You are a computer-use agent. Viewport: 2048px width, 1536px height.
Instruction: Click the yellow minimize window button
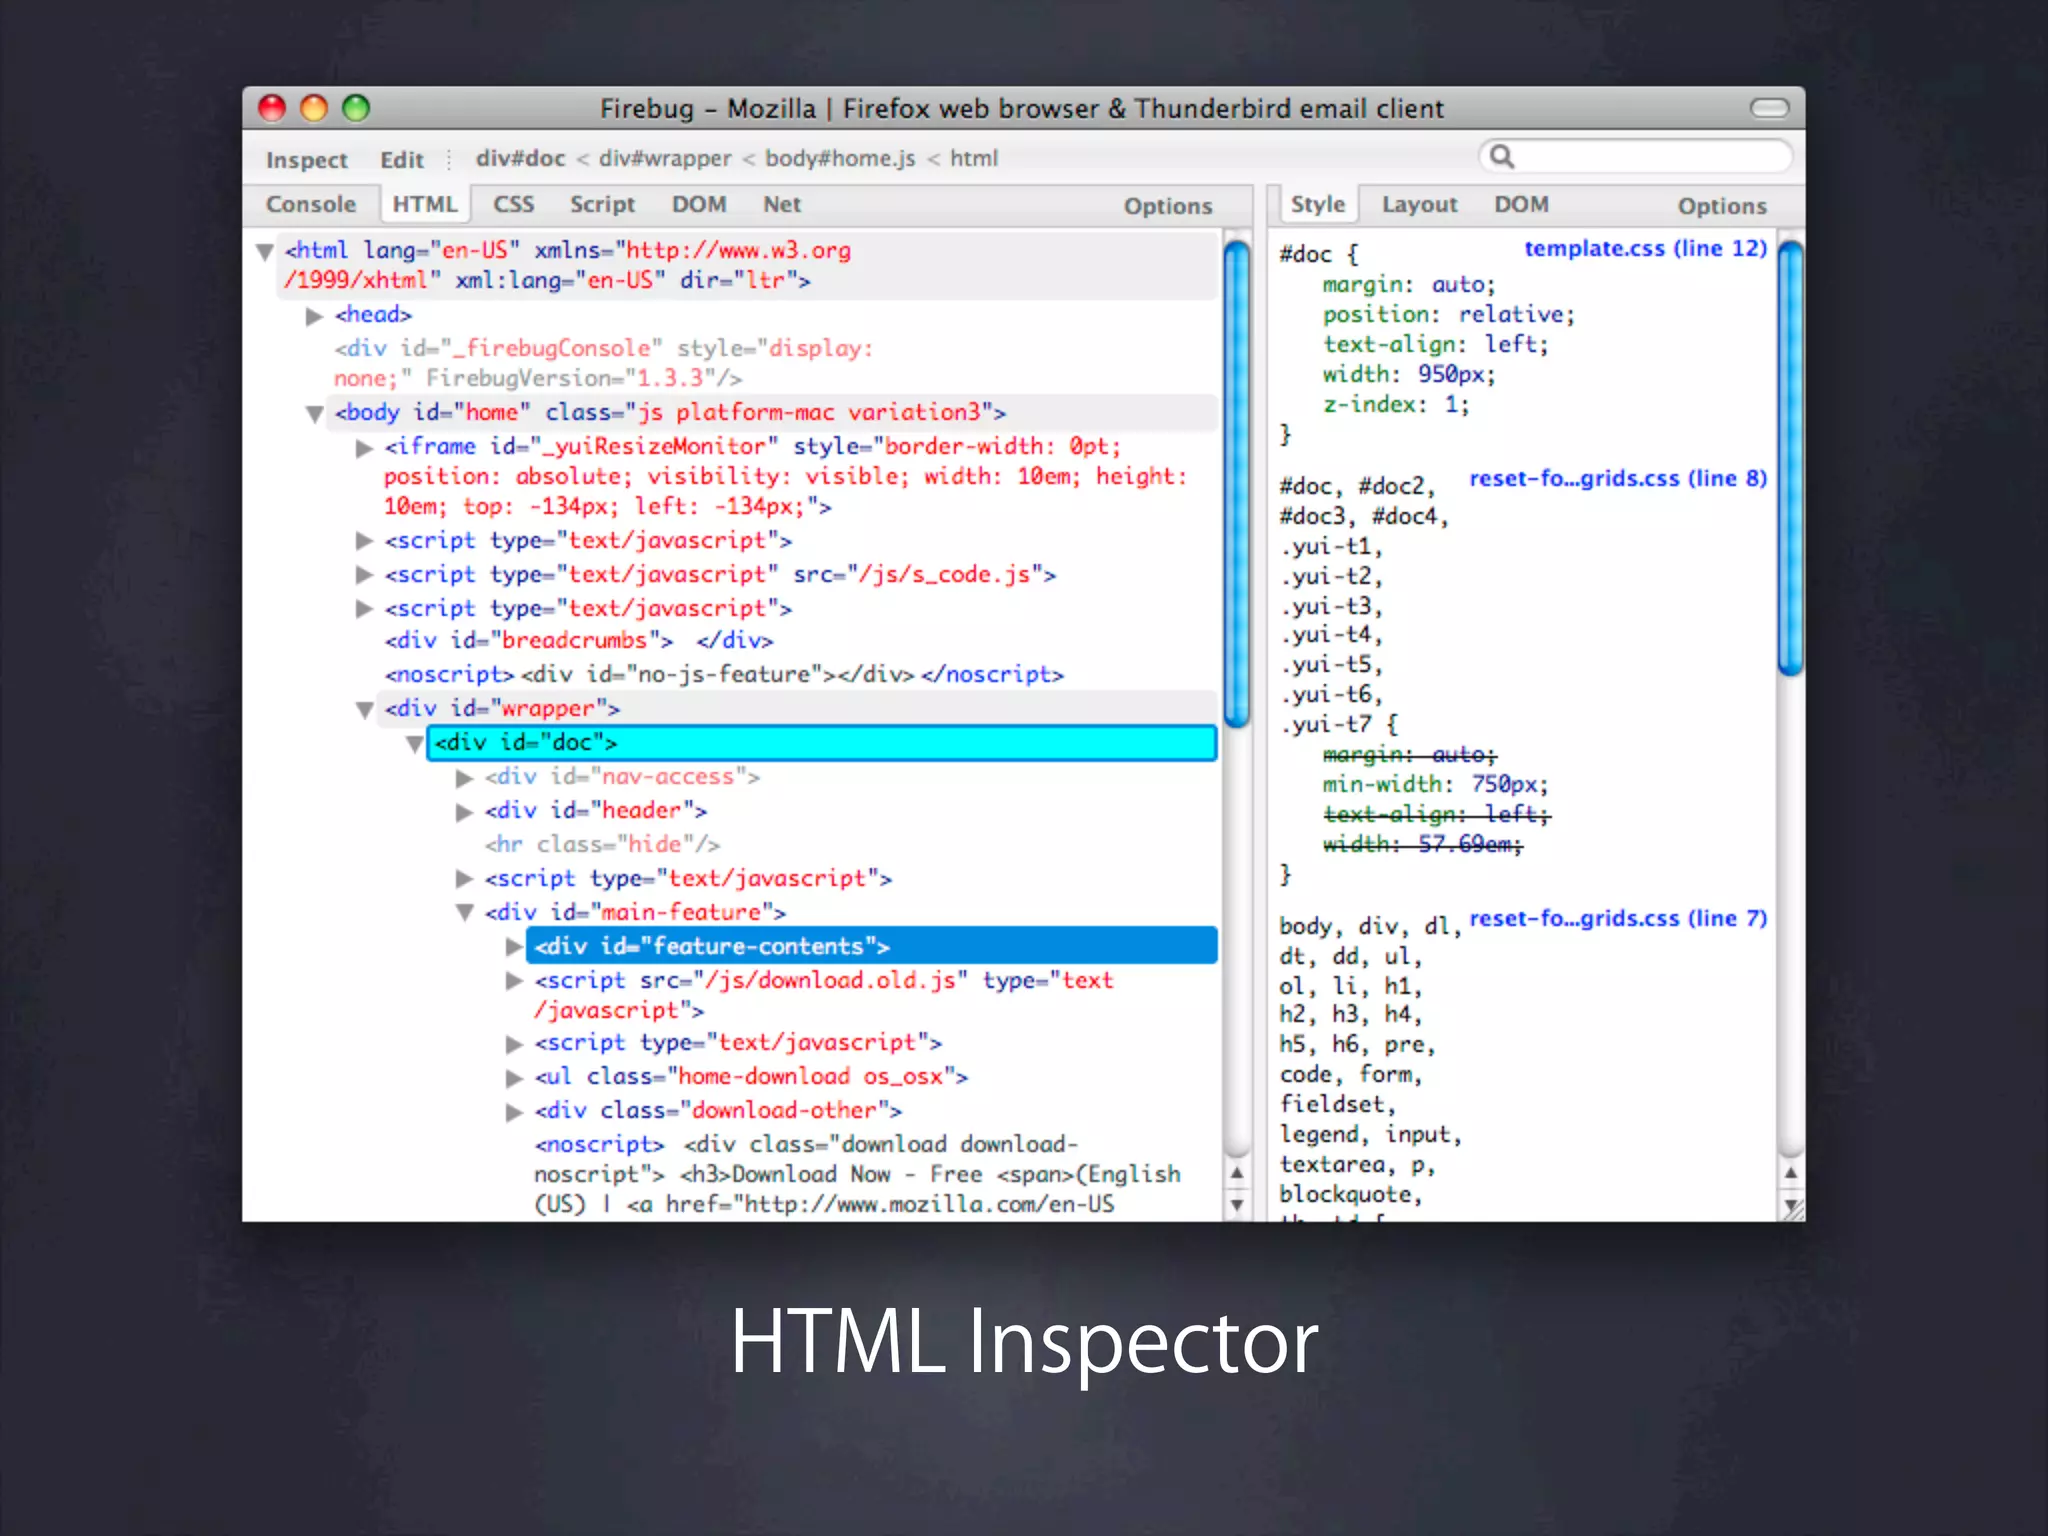pyautogui.click(x=314, y=108)
